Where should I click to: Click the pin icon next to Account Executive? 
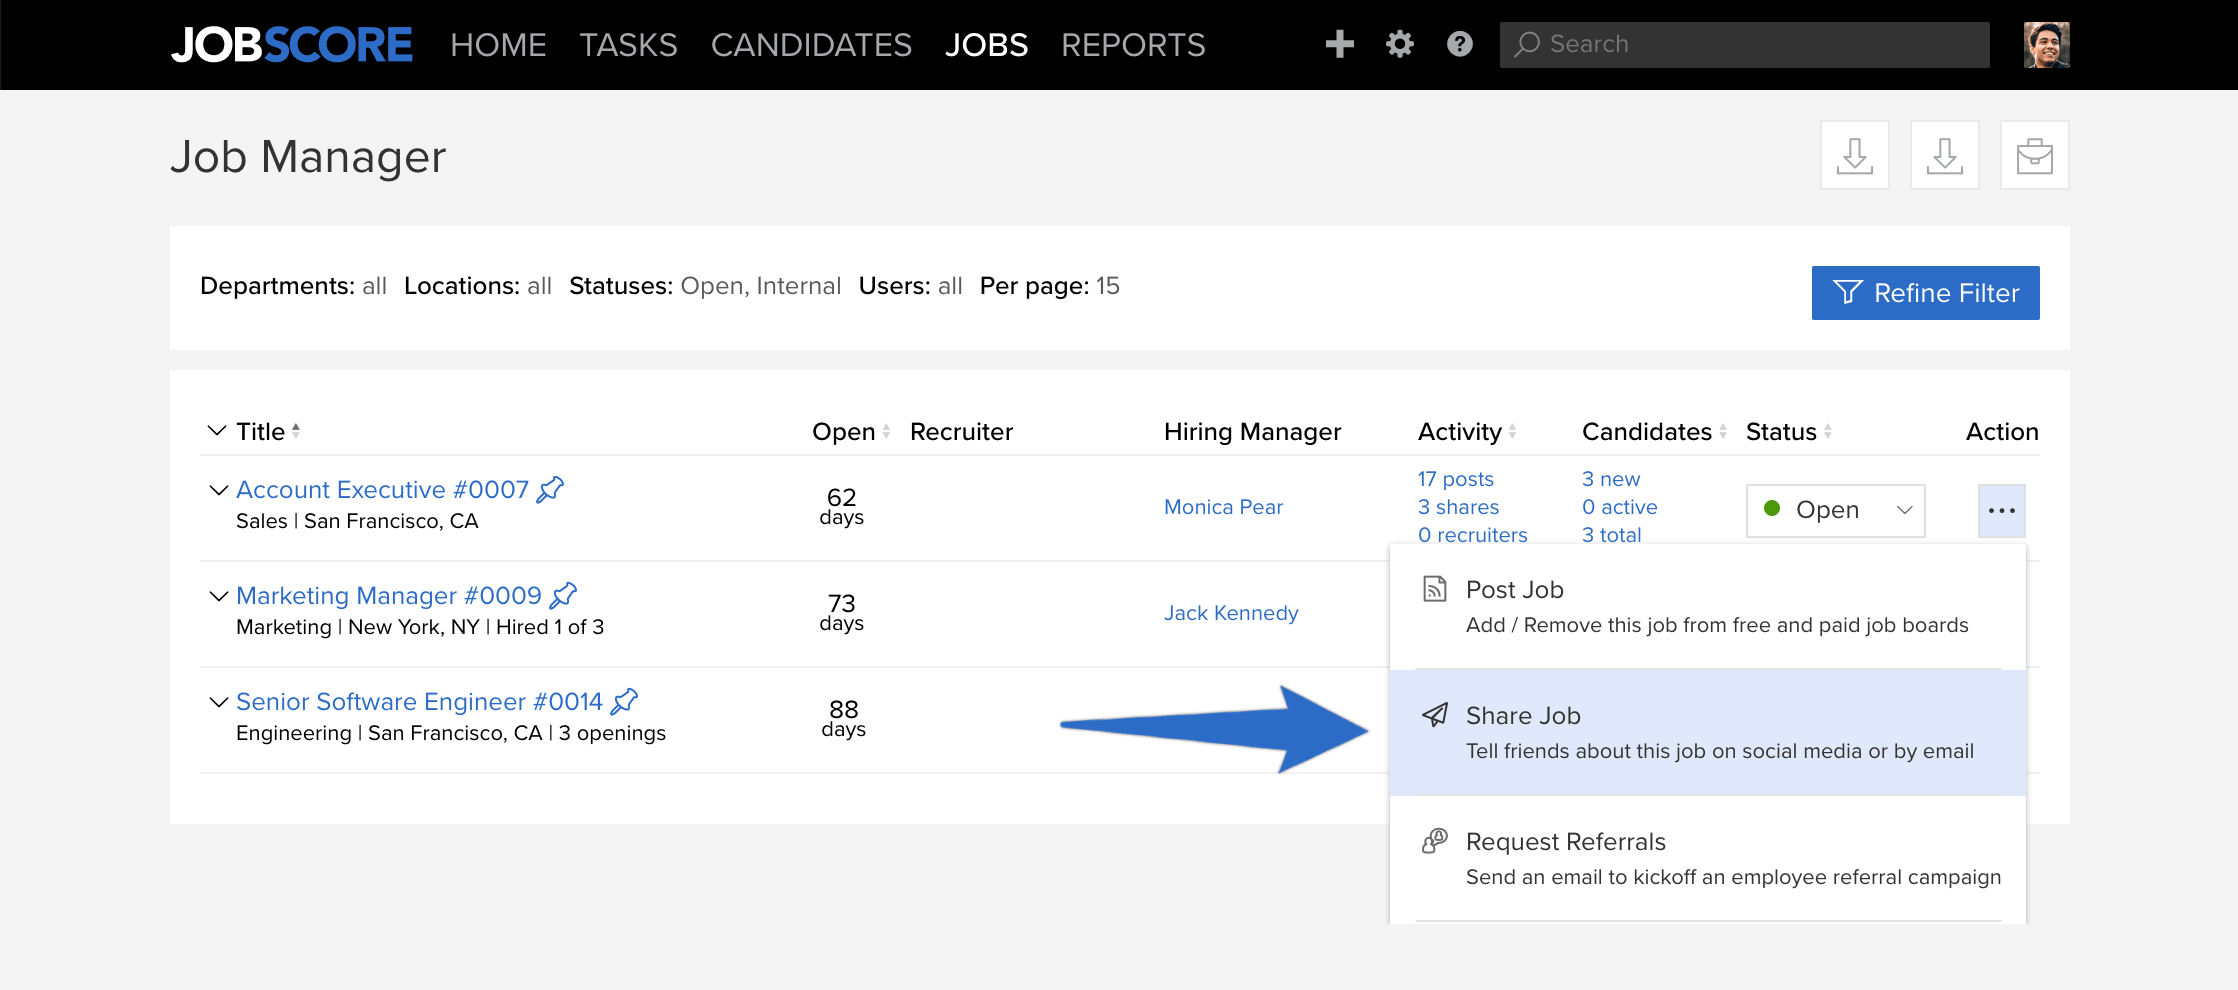551,489
